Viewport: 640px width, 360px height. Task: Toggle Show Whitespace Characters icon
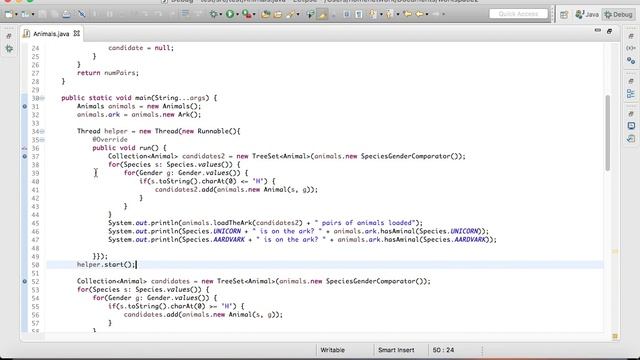[x=359, y=14]
